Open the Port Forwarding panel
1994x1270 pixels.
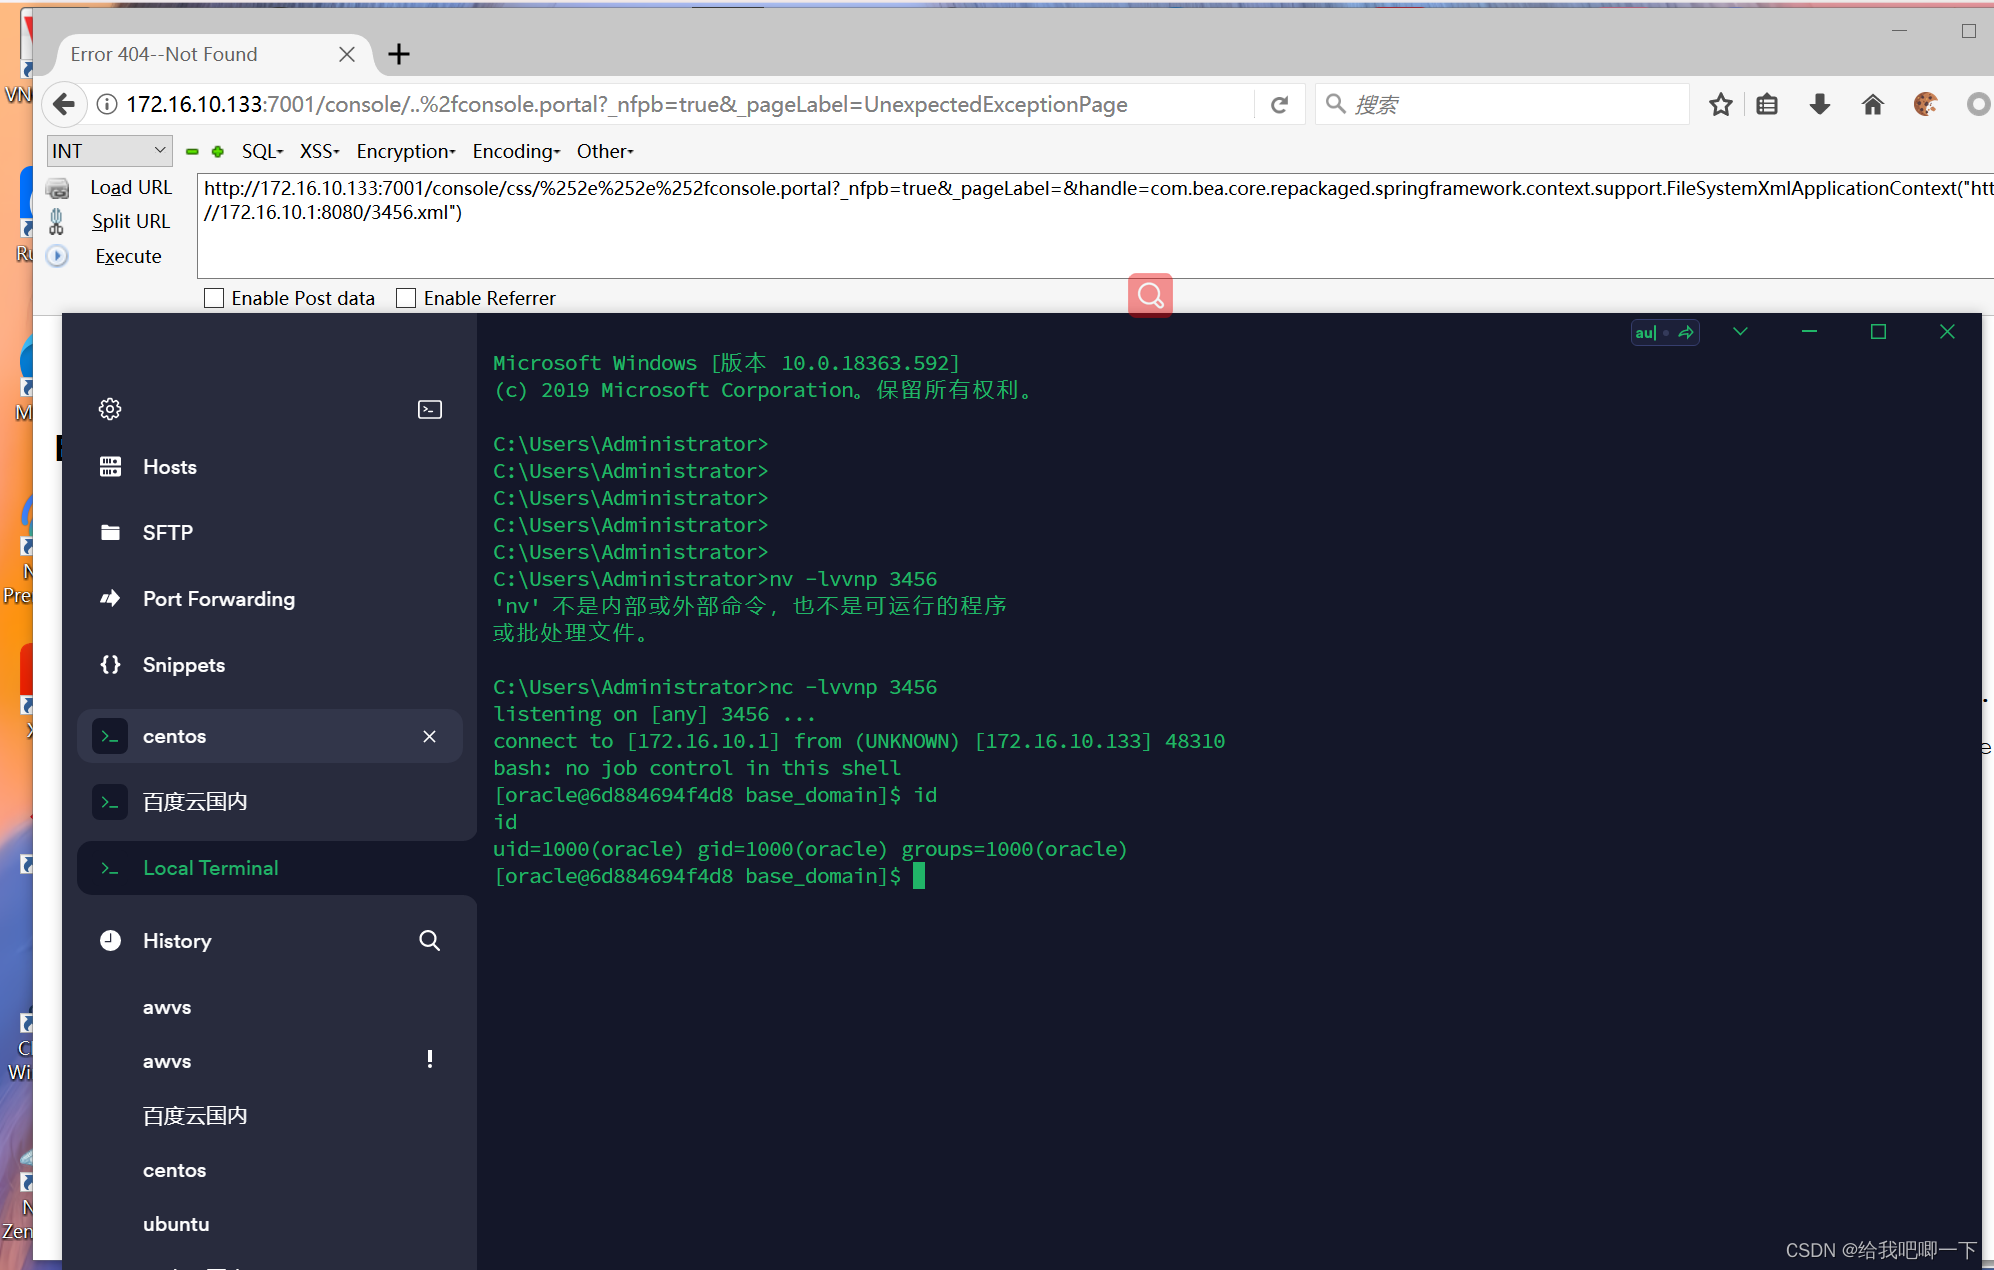pyautogui.click(x=218, y=599)
